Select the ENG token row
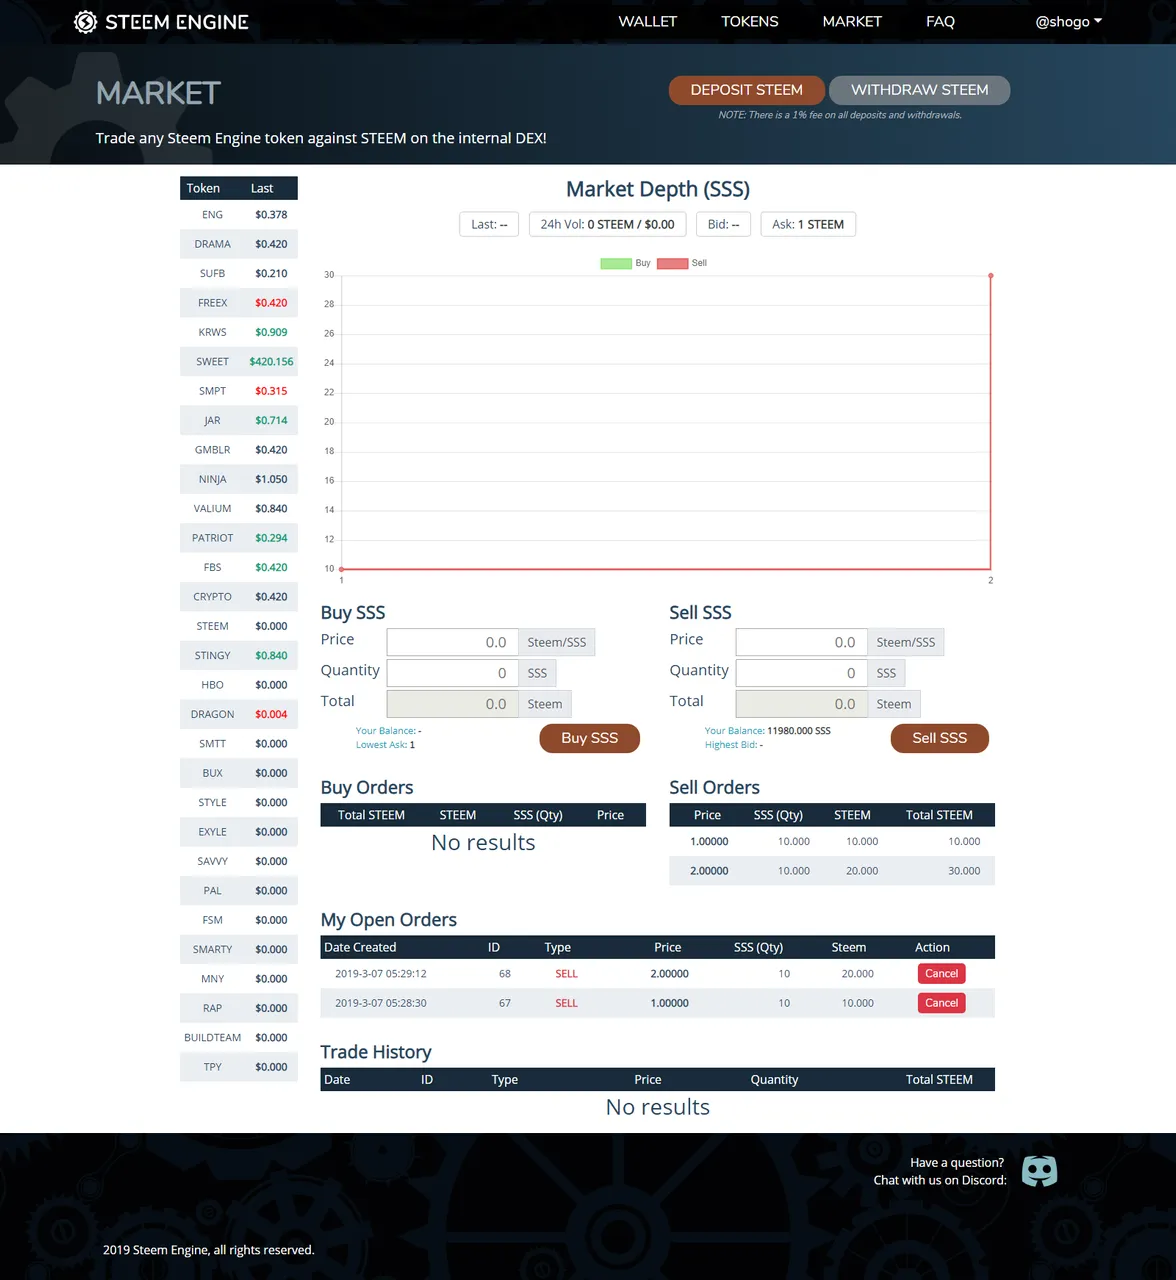1176x1280 pixels. click(x=239, y=215)
